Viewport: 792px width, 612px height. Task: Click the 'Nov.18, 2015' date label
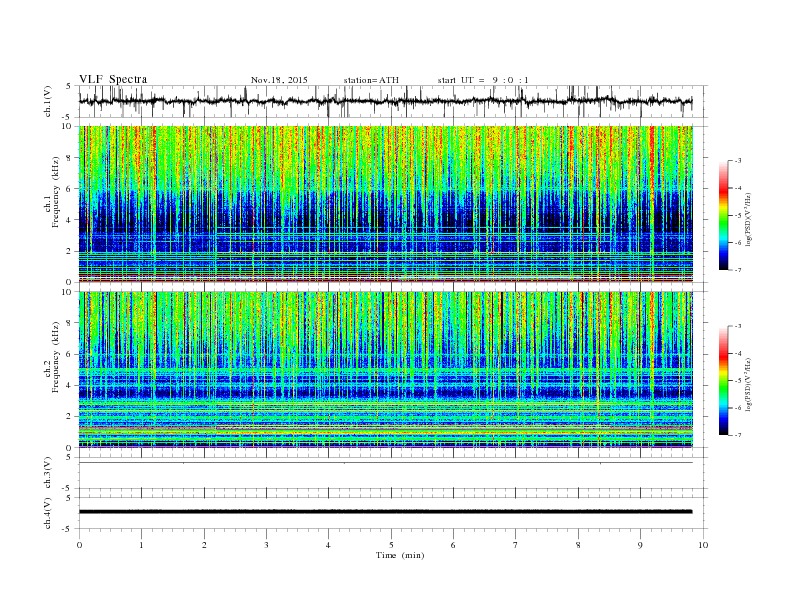pos(279,80)
